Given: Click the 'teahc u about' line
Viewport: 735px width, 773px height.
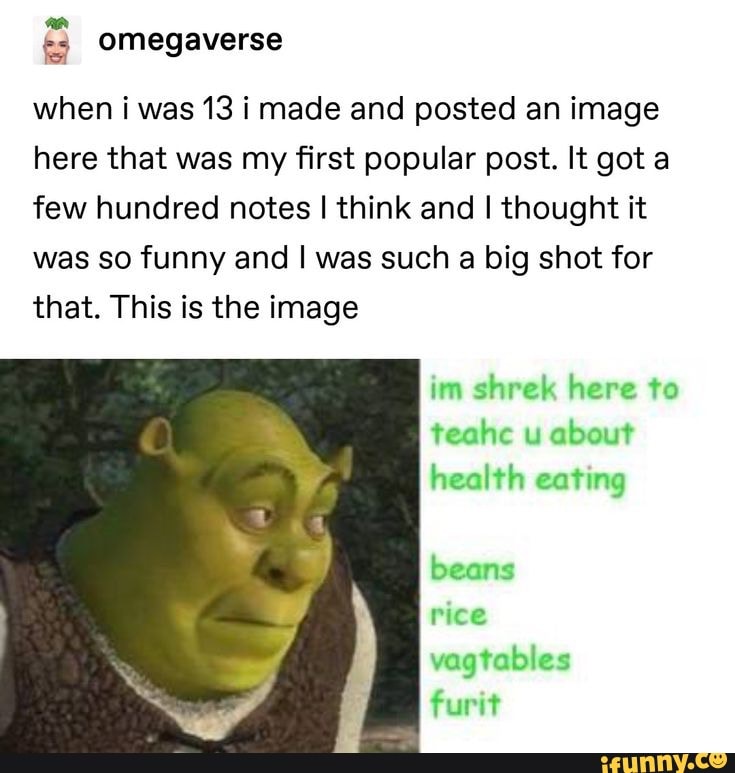Looking at the screenshot, I should click(x=531, y=434).
